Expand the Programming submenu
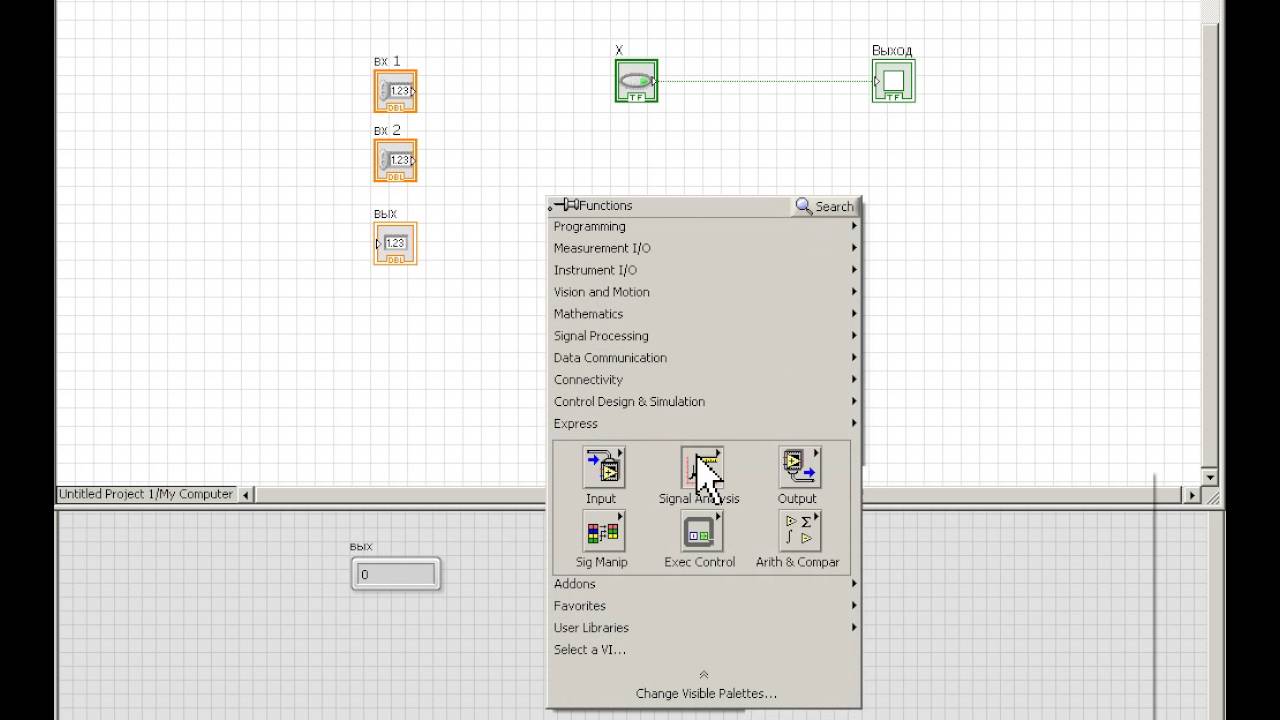 click(x=705, y=226)
